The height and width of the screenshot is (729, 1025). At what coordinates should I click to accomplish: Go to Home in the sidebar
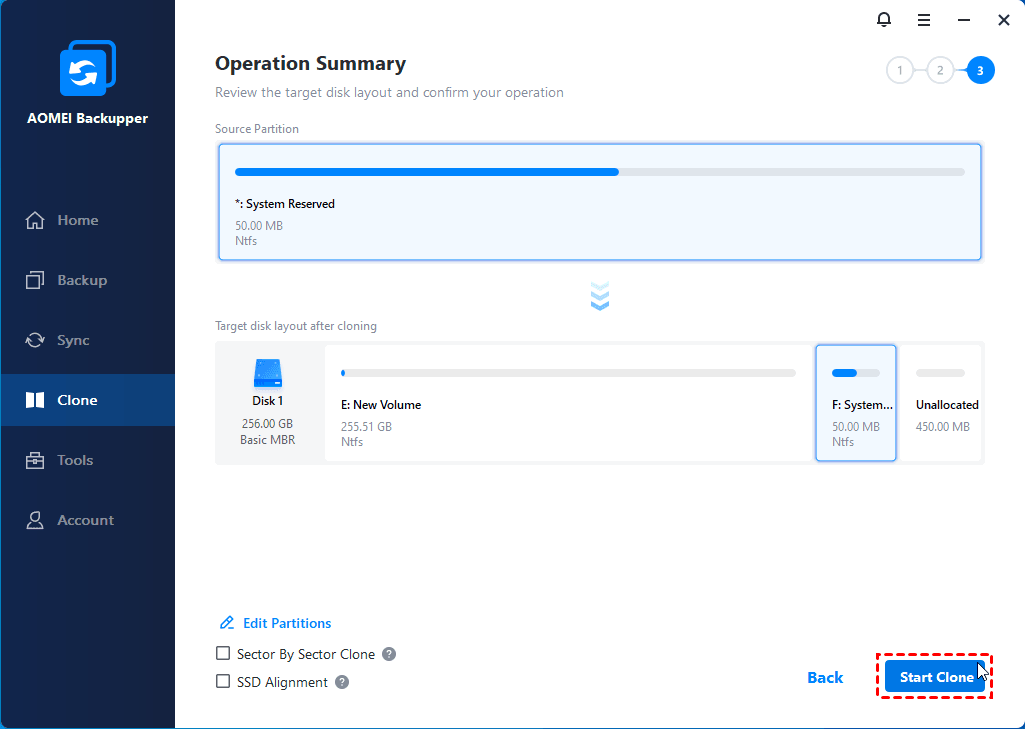(77, 220)
